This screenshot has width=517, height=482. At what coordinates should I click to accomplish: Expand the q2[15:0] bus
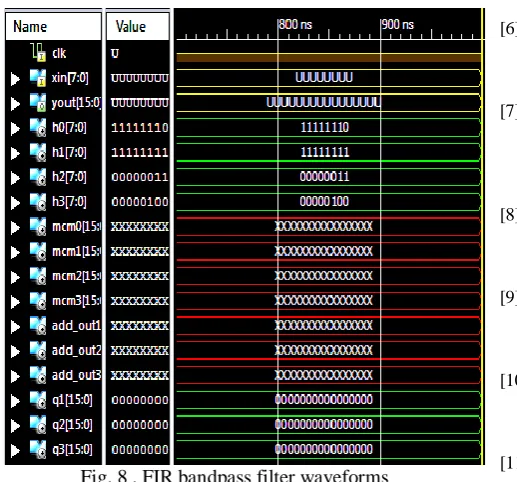[15, 426]
